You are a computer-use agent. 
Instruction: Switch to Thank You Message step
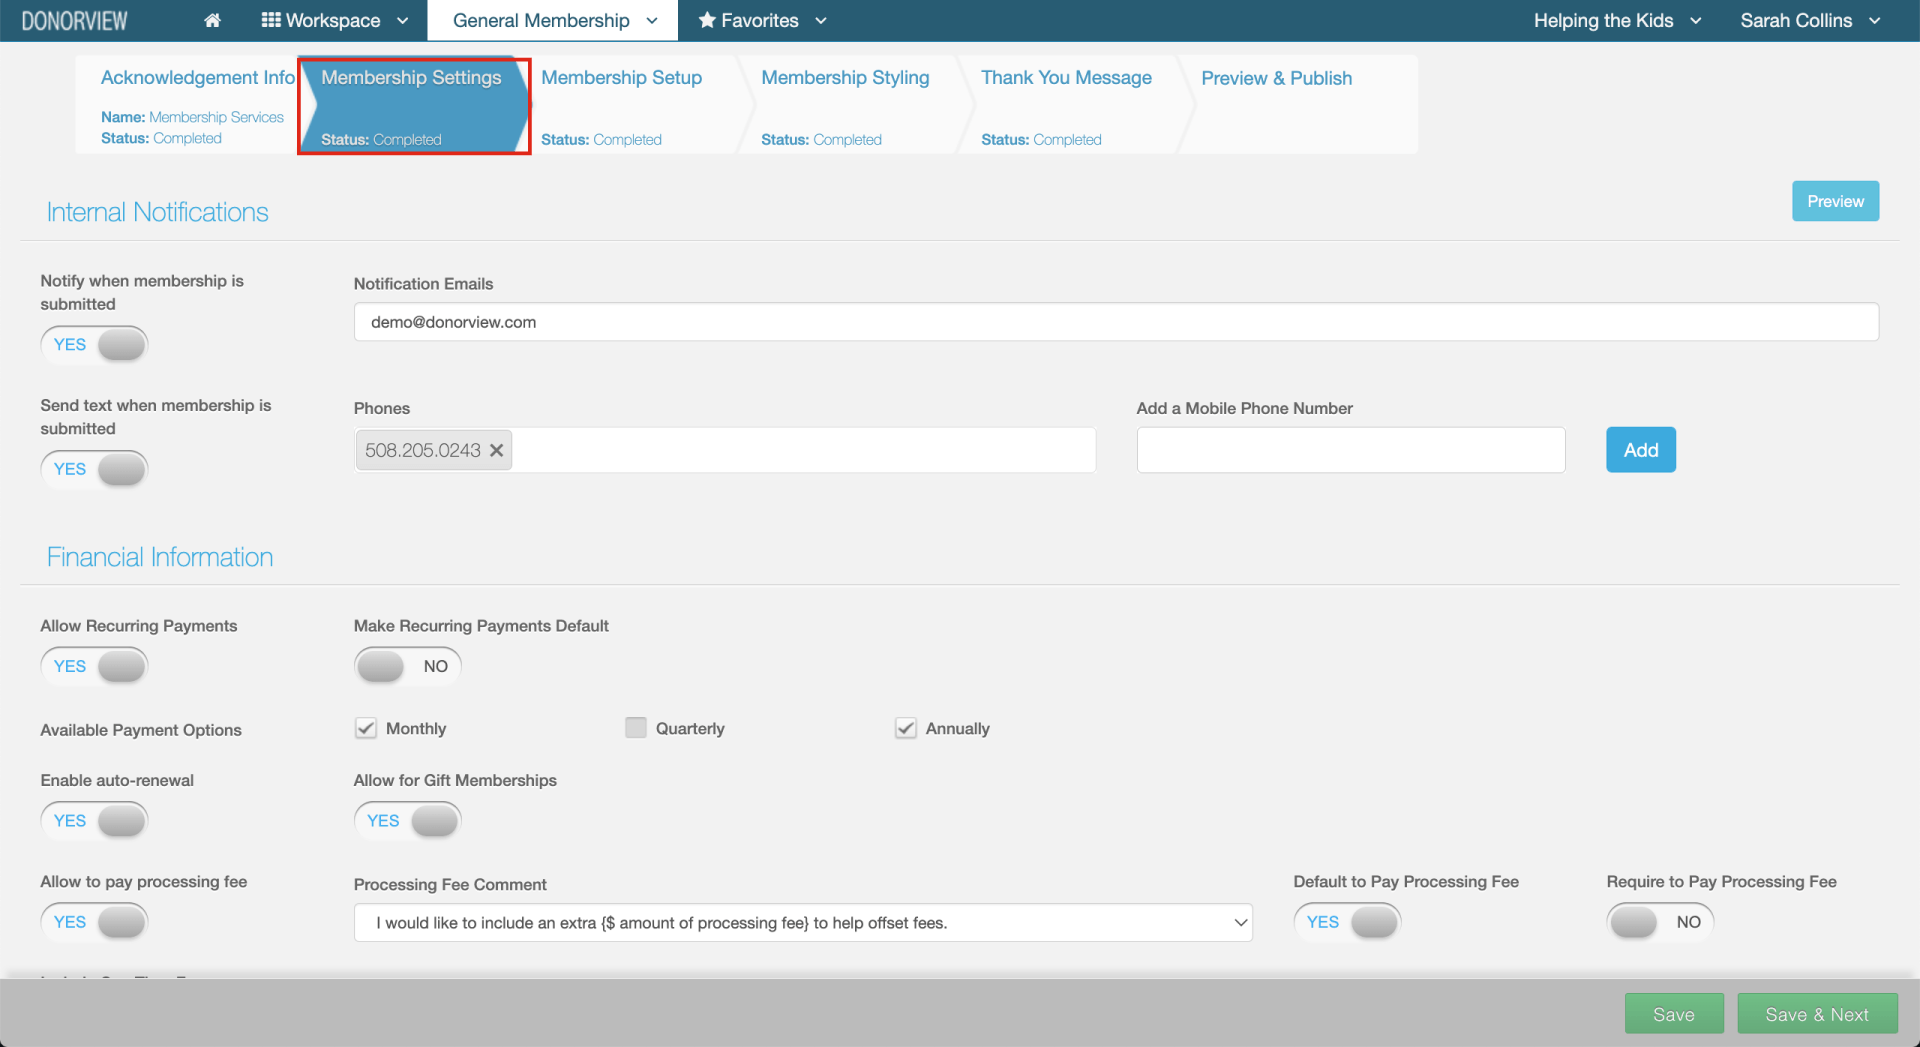[x=1065, y=78]
